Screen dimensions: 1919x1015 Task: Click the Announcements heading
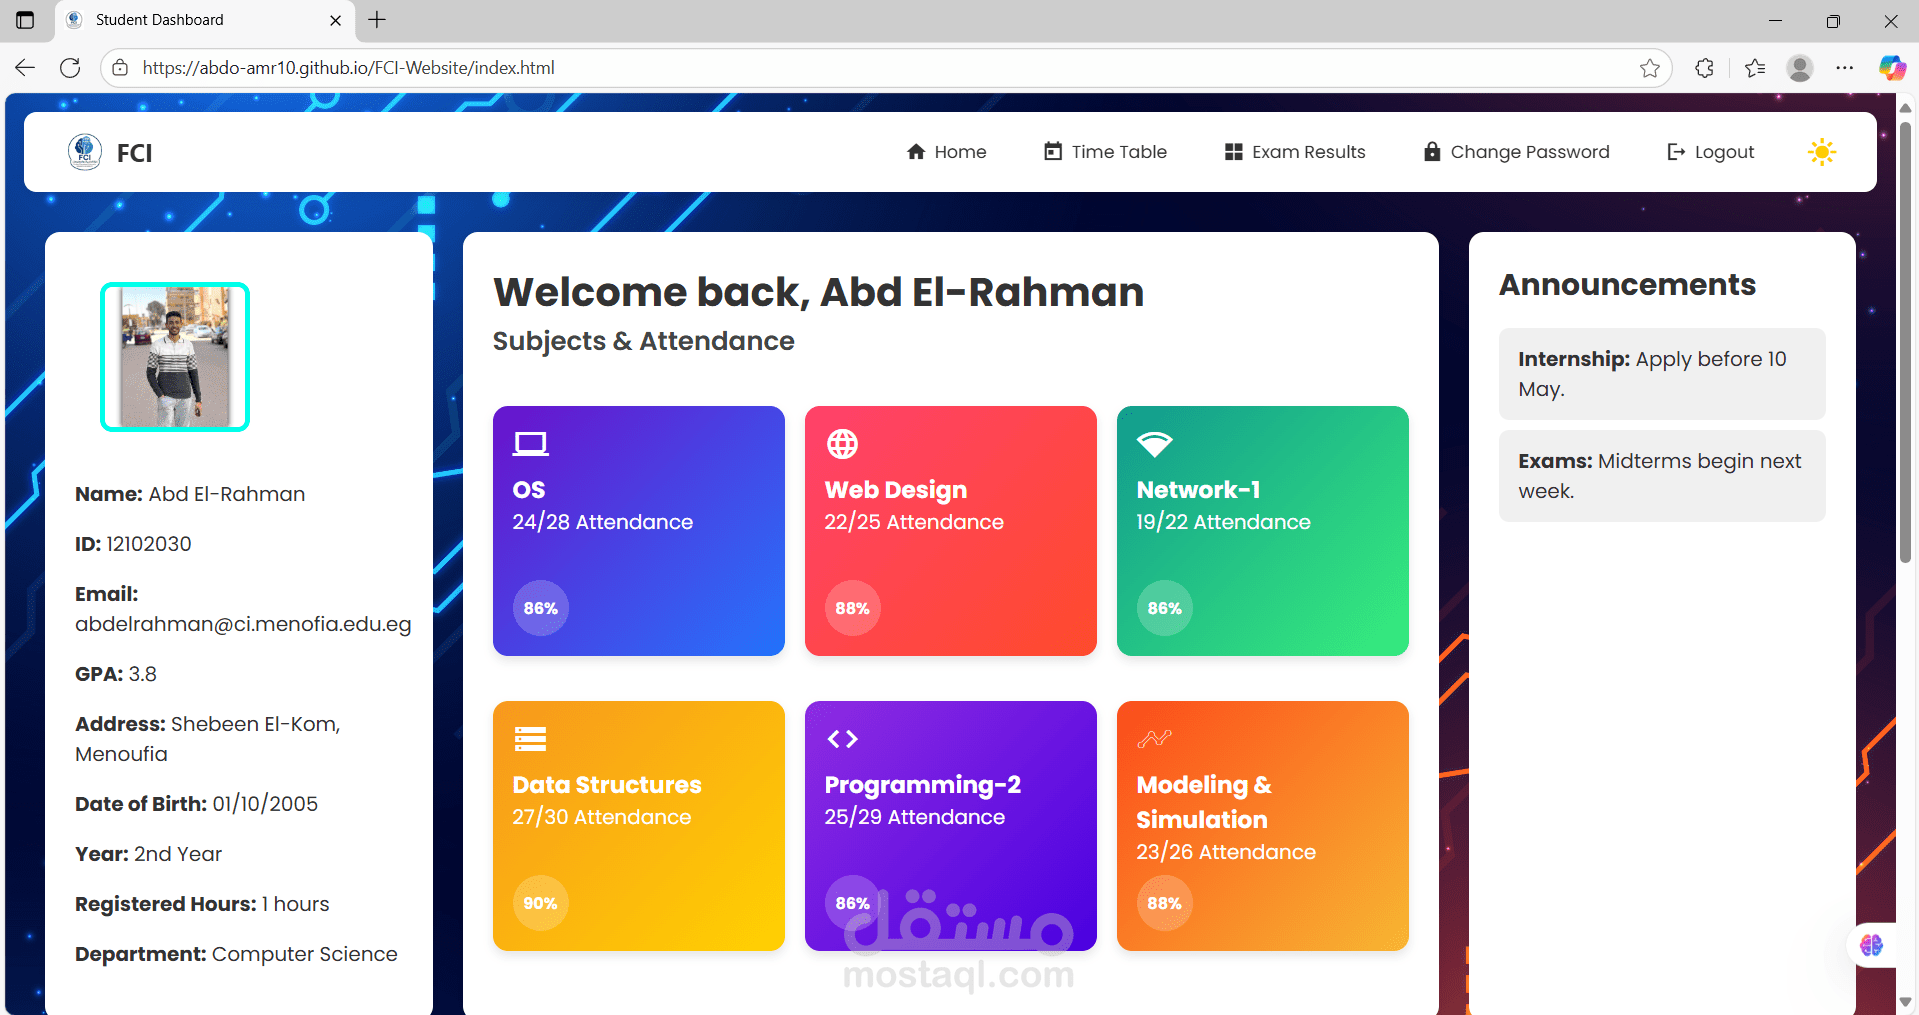click(x=1627, y=285)
